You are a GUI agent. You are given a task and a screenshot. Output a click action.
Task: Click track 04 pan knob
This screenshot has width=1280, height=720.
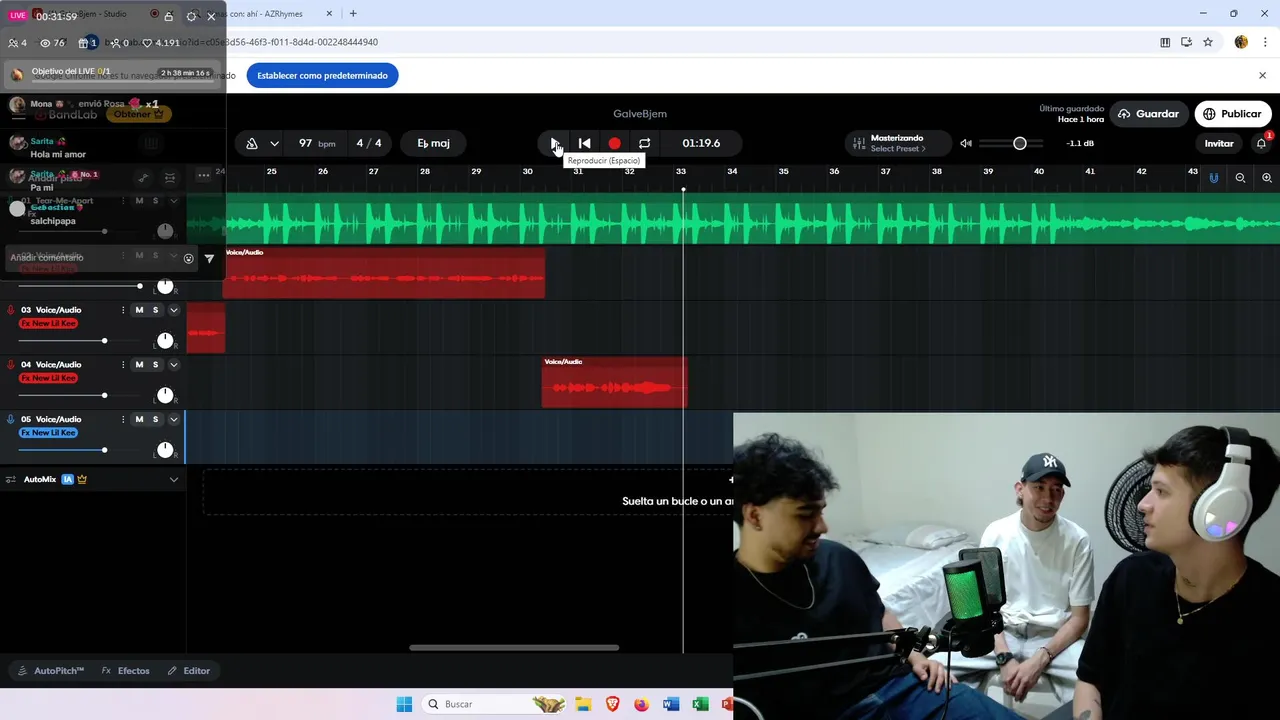click(x=165, y=395)
